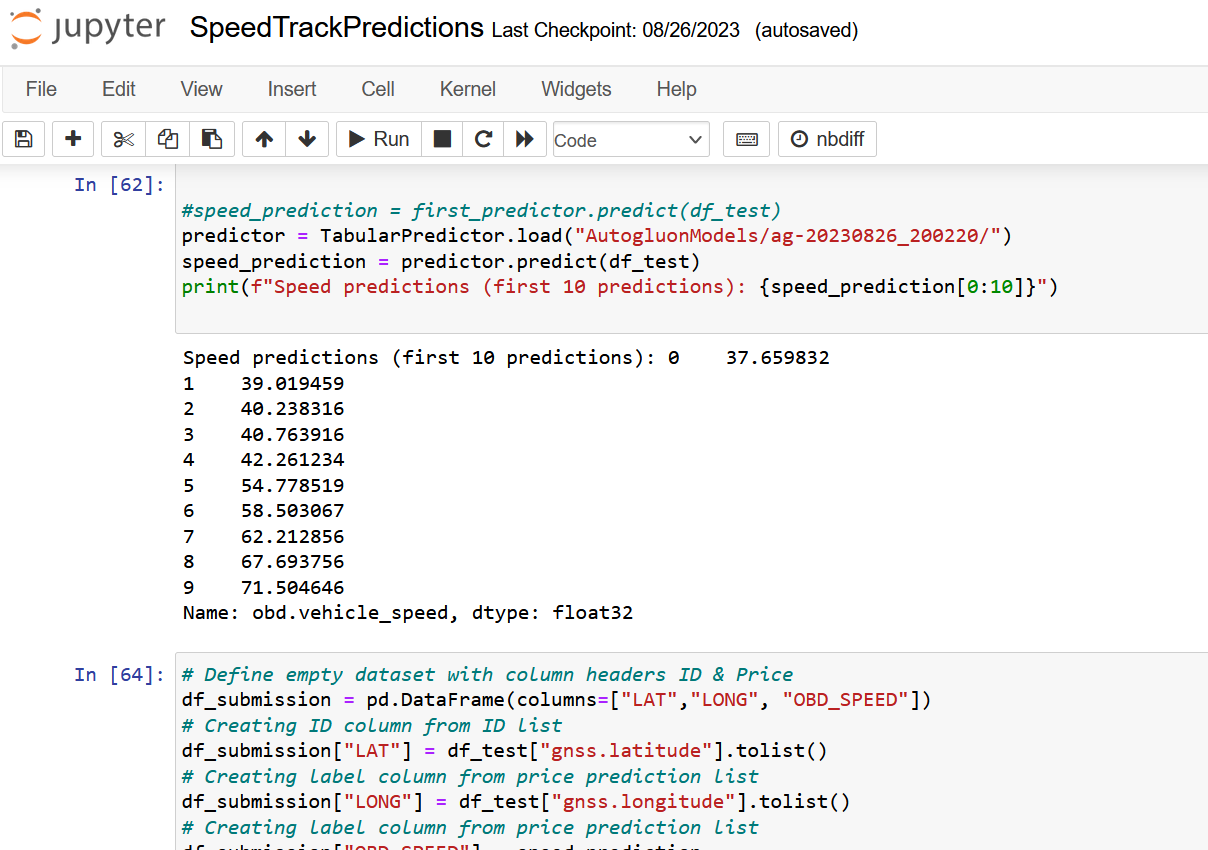Image resolution: width=1208 pixels, height=850 pixels.
Task: Rename the SpeedTrackPredictions notebook title
Action: (x=336, y=28)
